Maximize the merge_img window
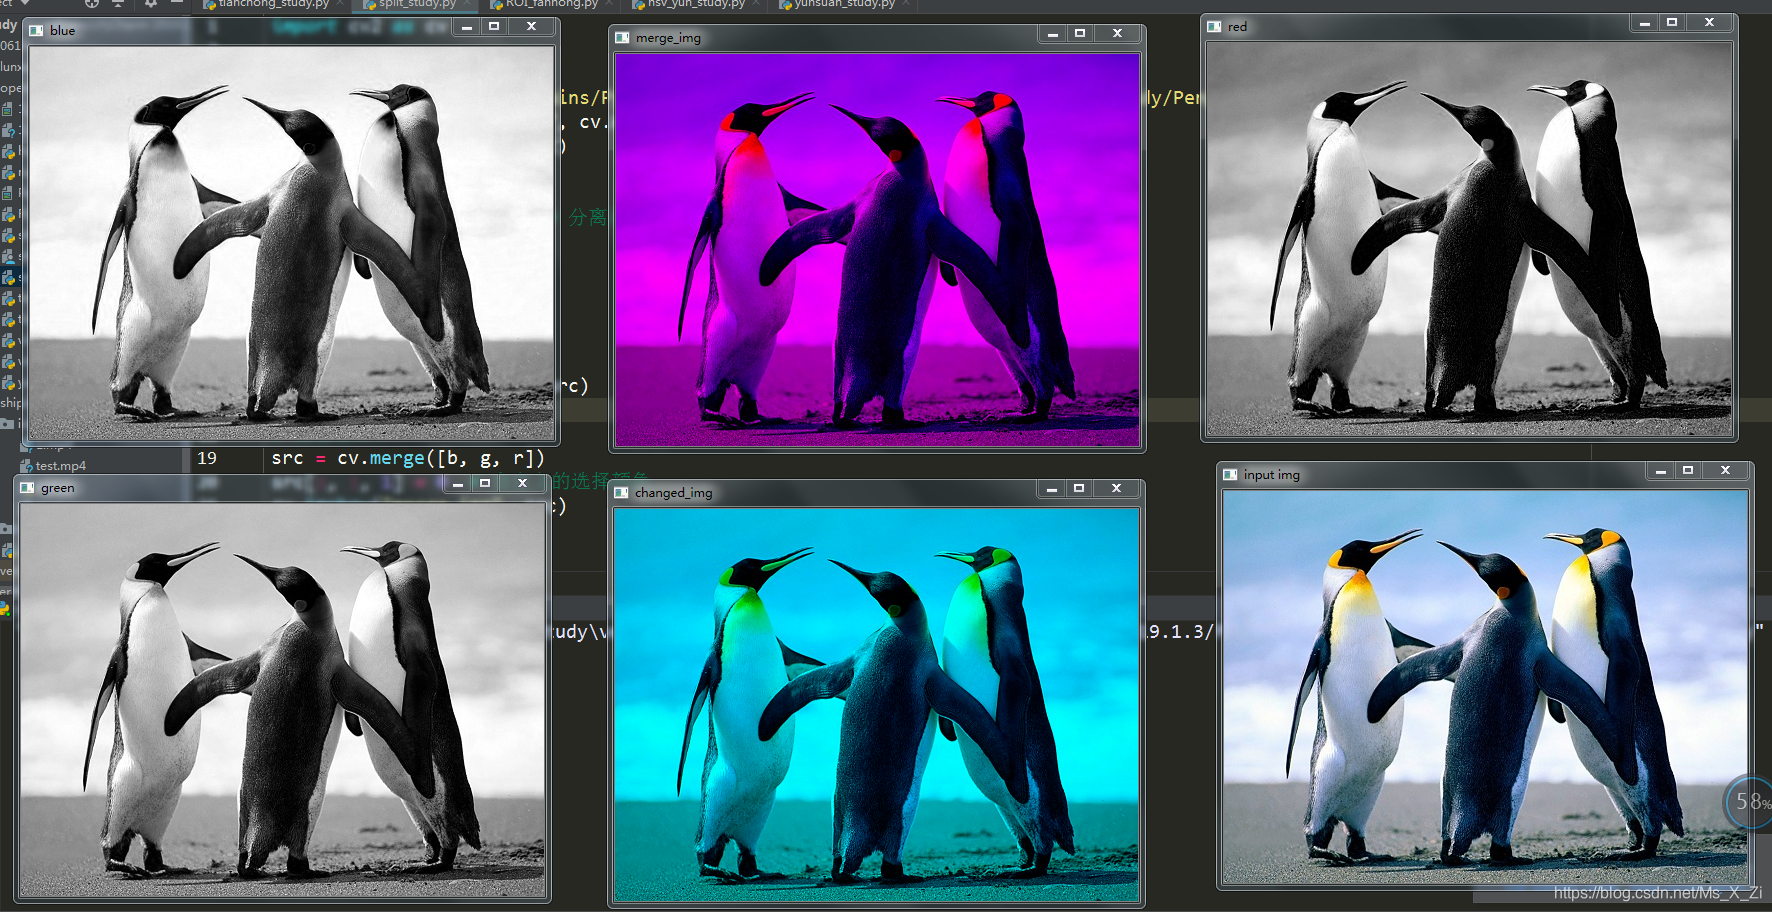1772x912 pixels. point(1080,34)
